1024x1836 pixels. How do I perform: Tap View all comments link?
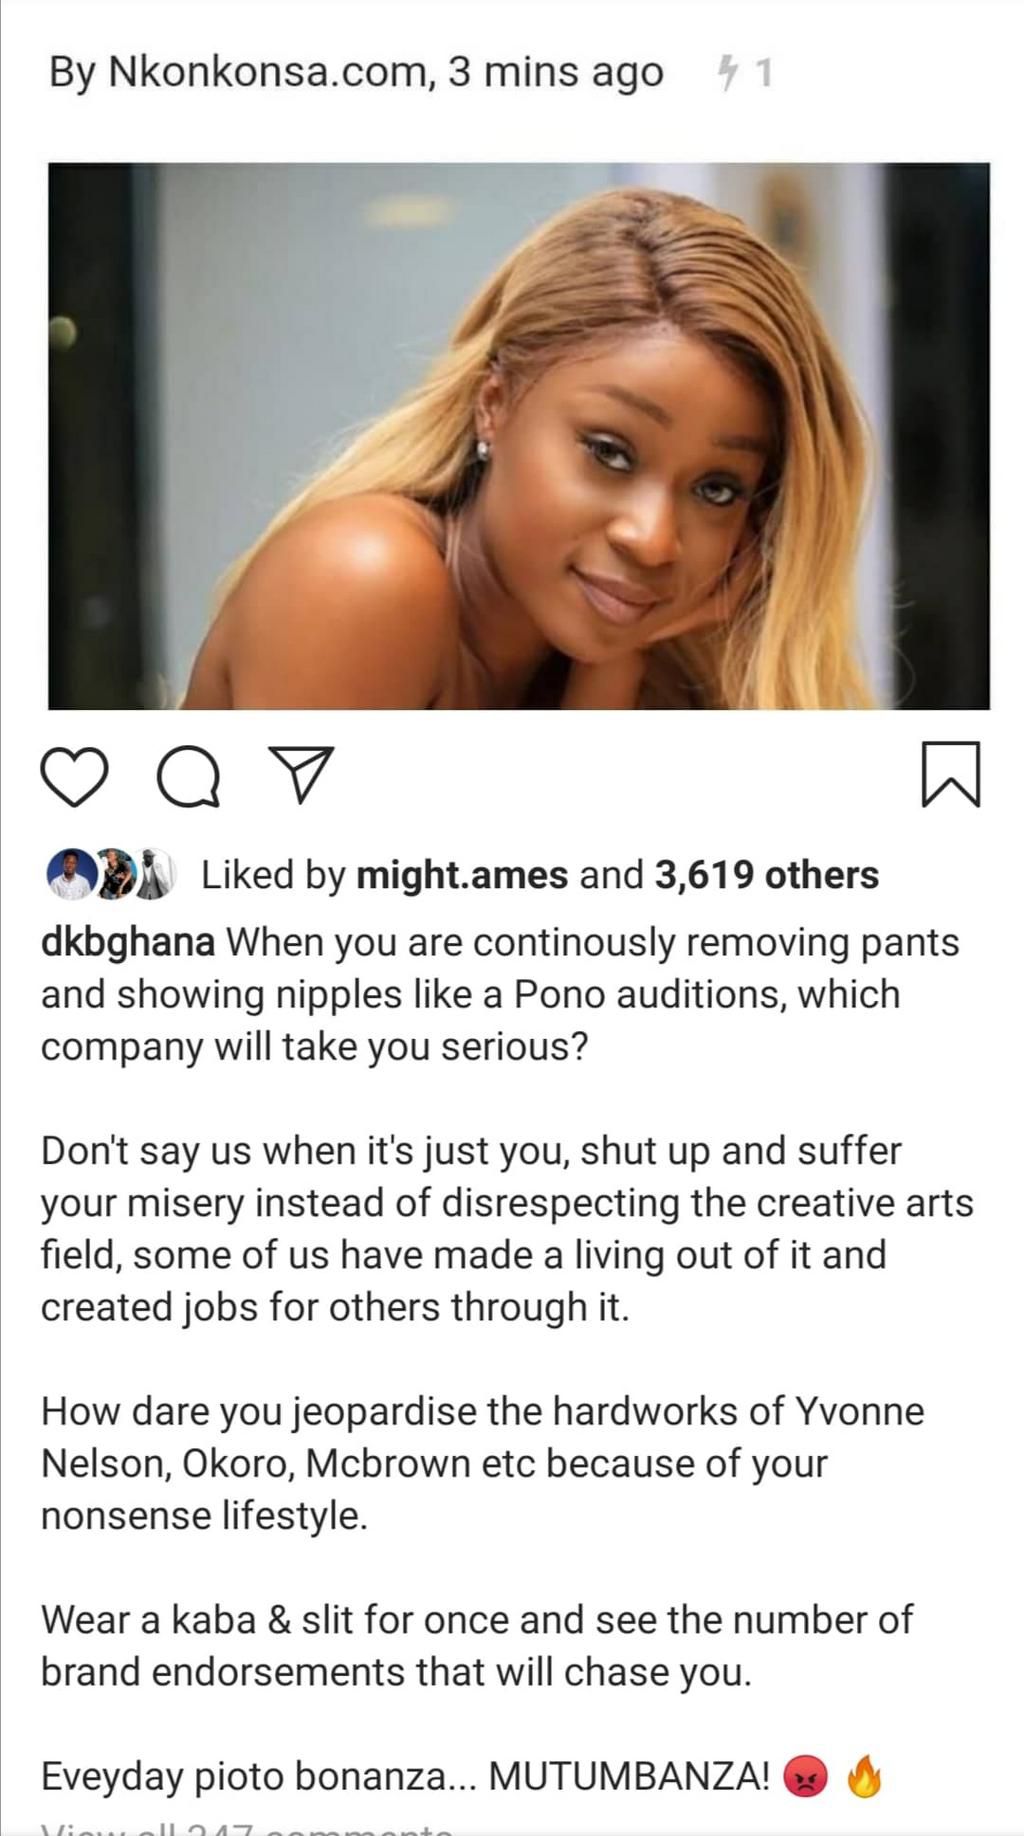click(247, 1828)
